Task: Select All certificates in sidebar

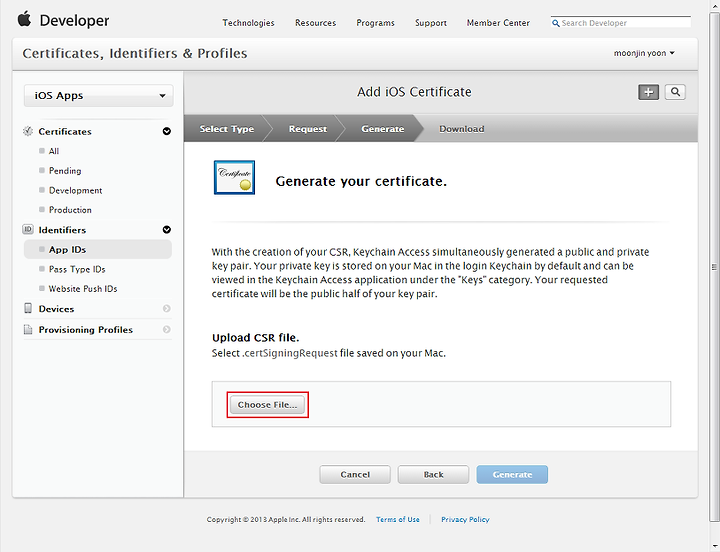Action: click(x=54, y=151)
